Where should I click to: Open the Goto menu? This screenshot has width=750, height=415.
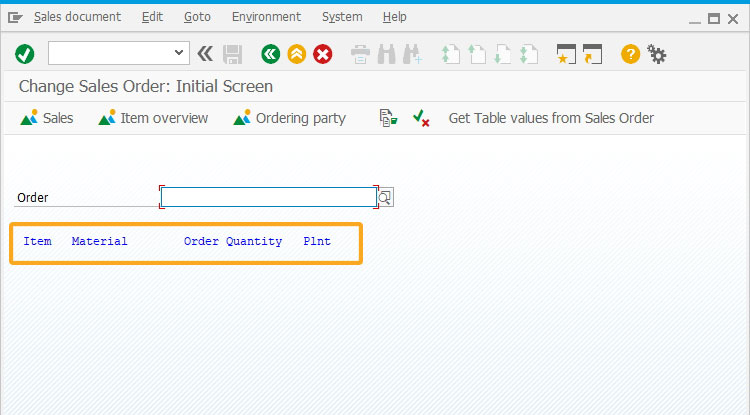click(x=198, y=17)
